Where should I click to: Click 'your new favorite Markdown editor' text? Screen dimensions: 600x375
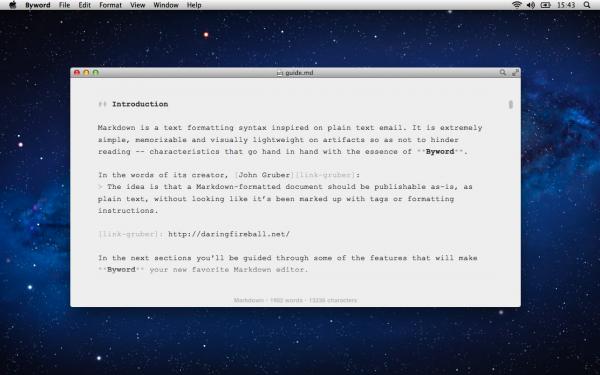228,270
